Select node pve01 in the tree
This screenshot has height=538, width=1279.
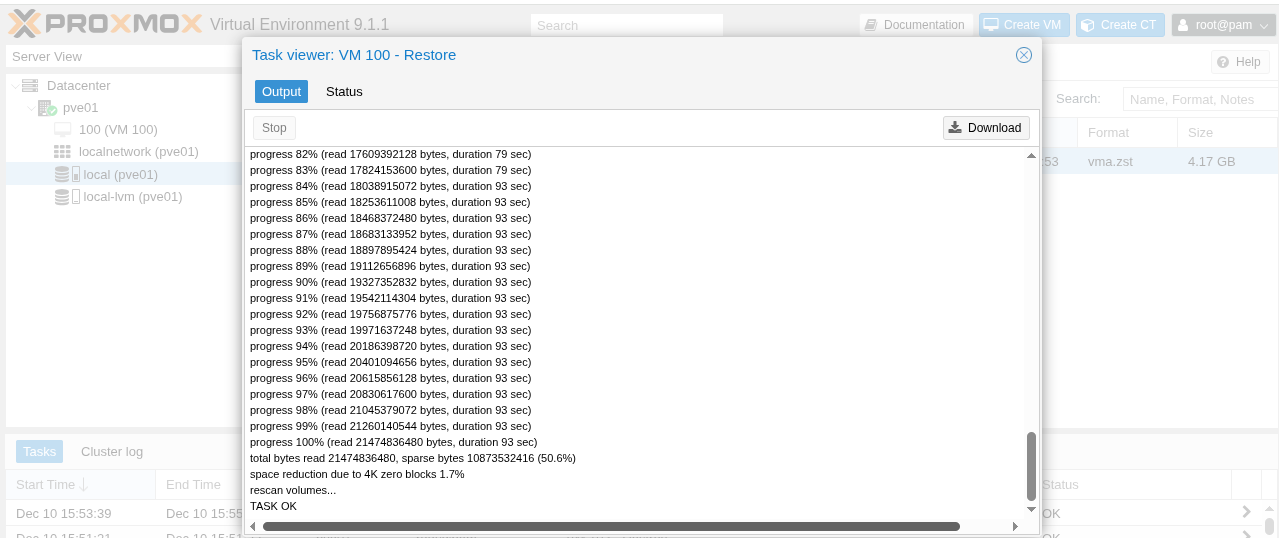tap(81, 108)
